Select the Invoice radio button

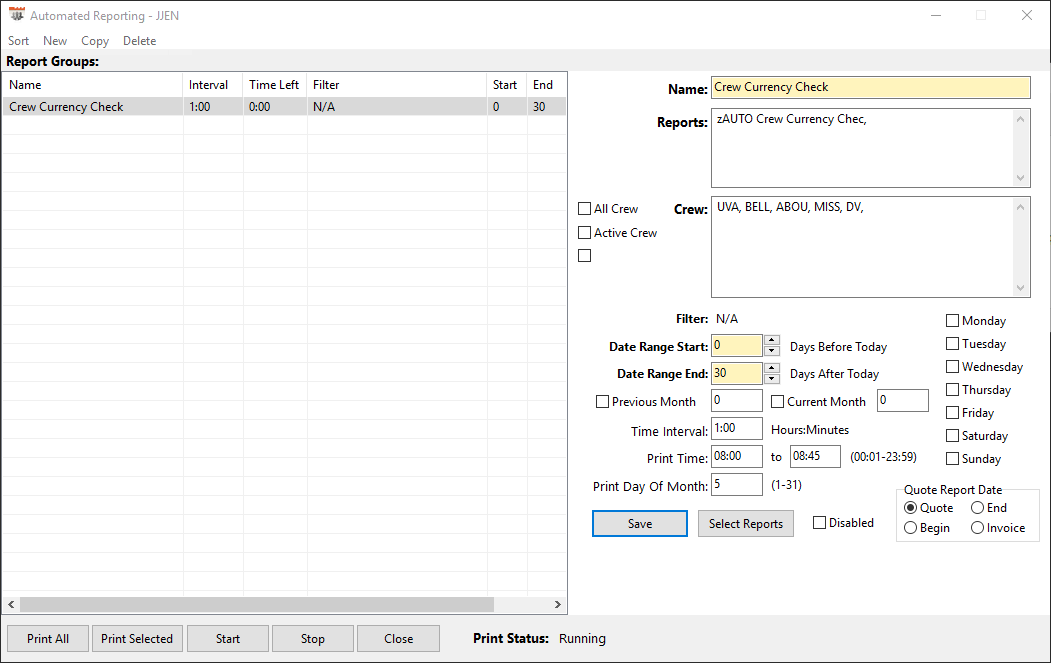(977, 528)
